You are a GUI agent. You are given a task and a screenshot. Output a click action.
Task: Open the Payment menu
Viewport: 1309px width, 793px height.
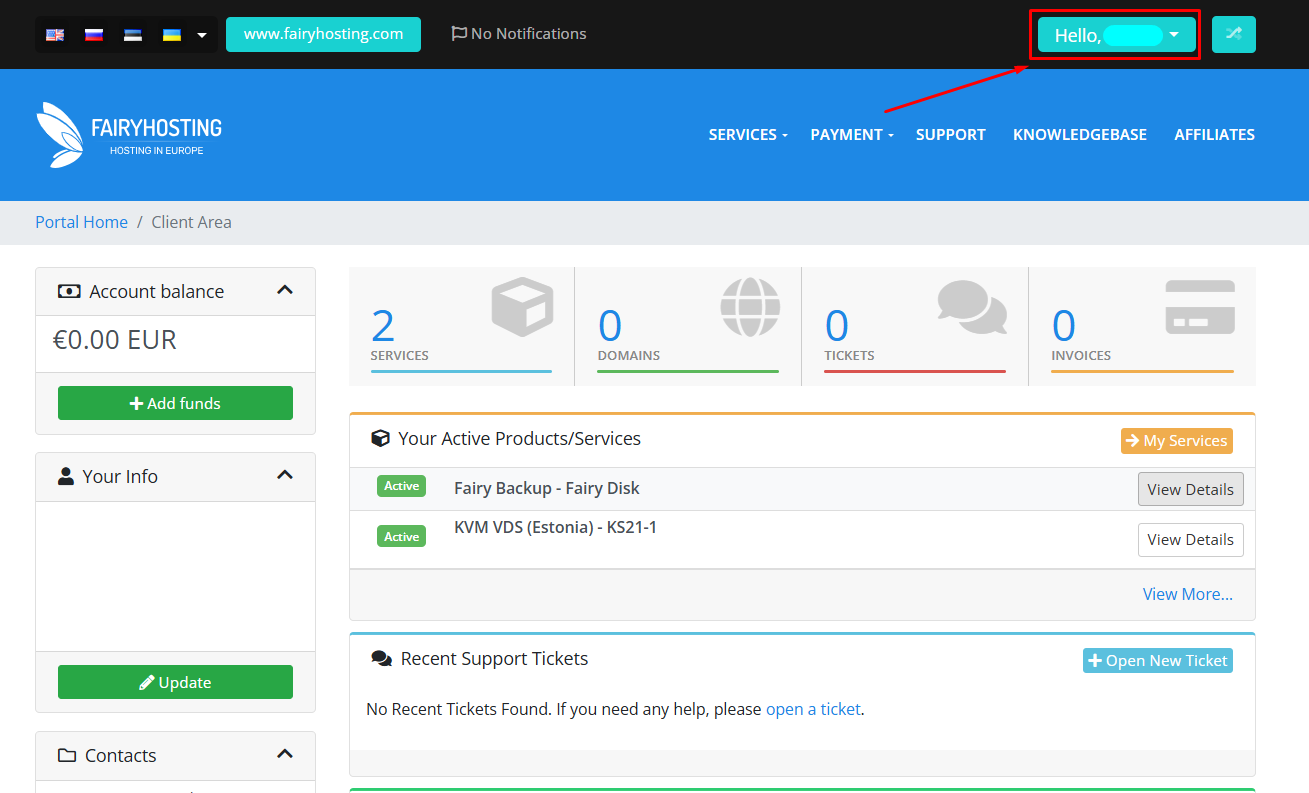point(851,134)
